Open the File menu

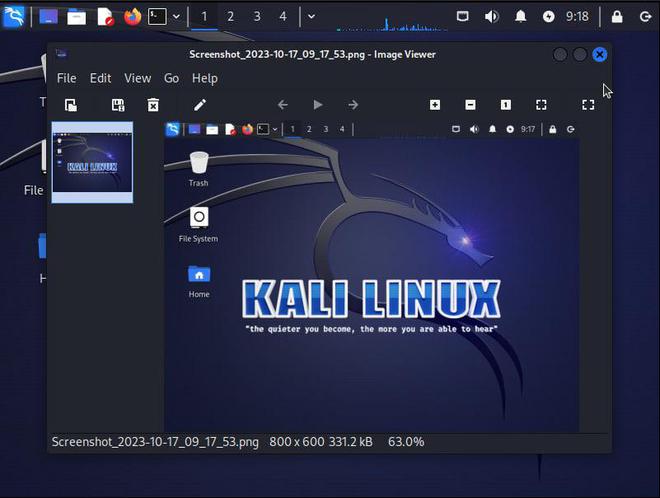[x=67, y=78]
